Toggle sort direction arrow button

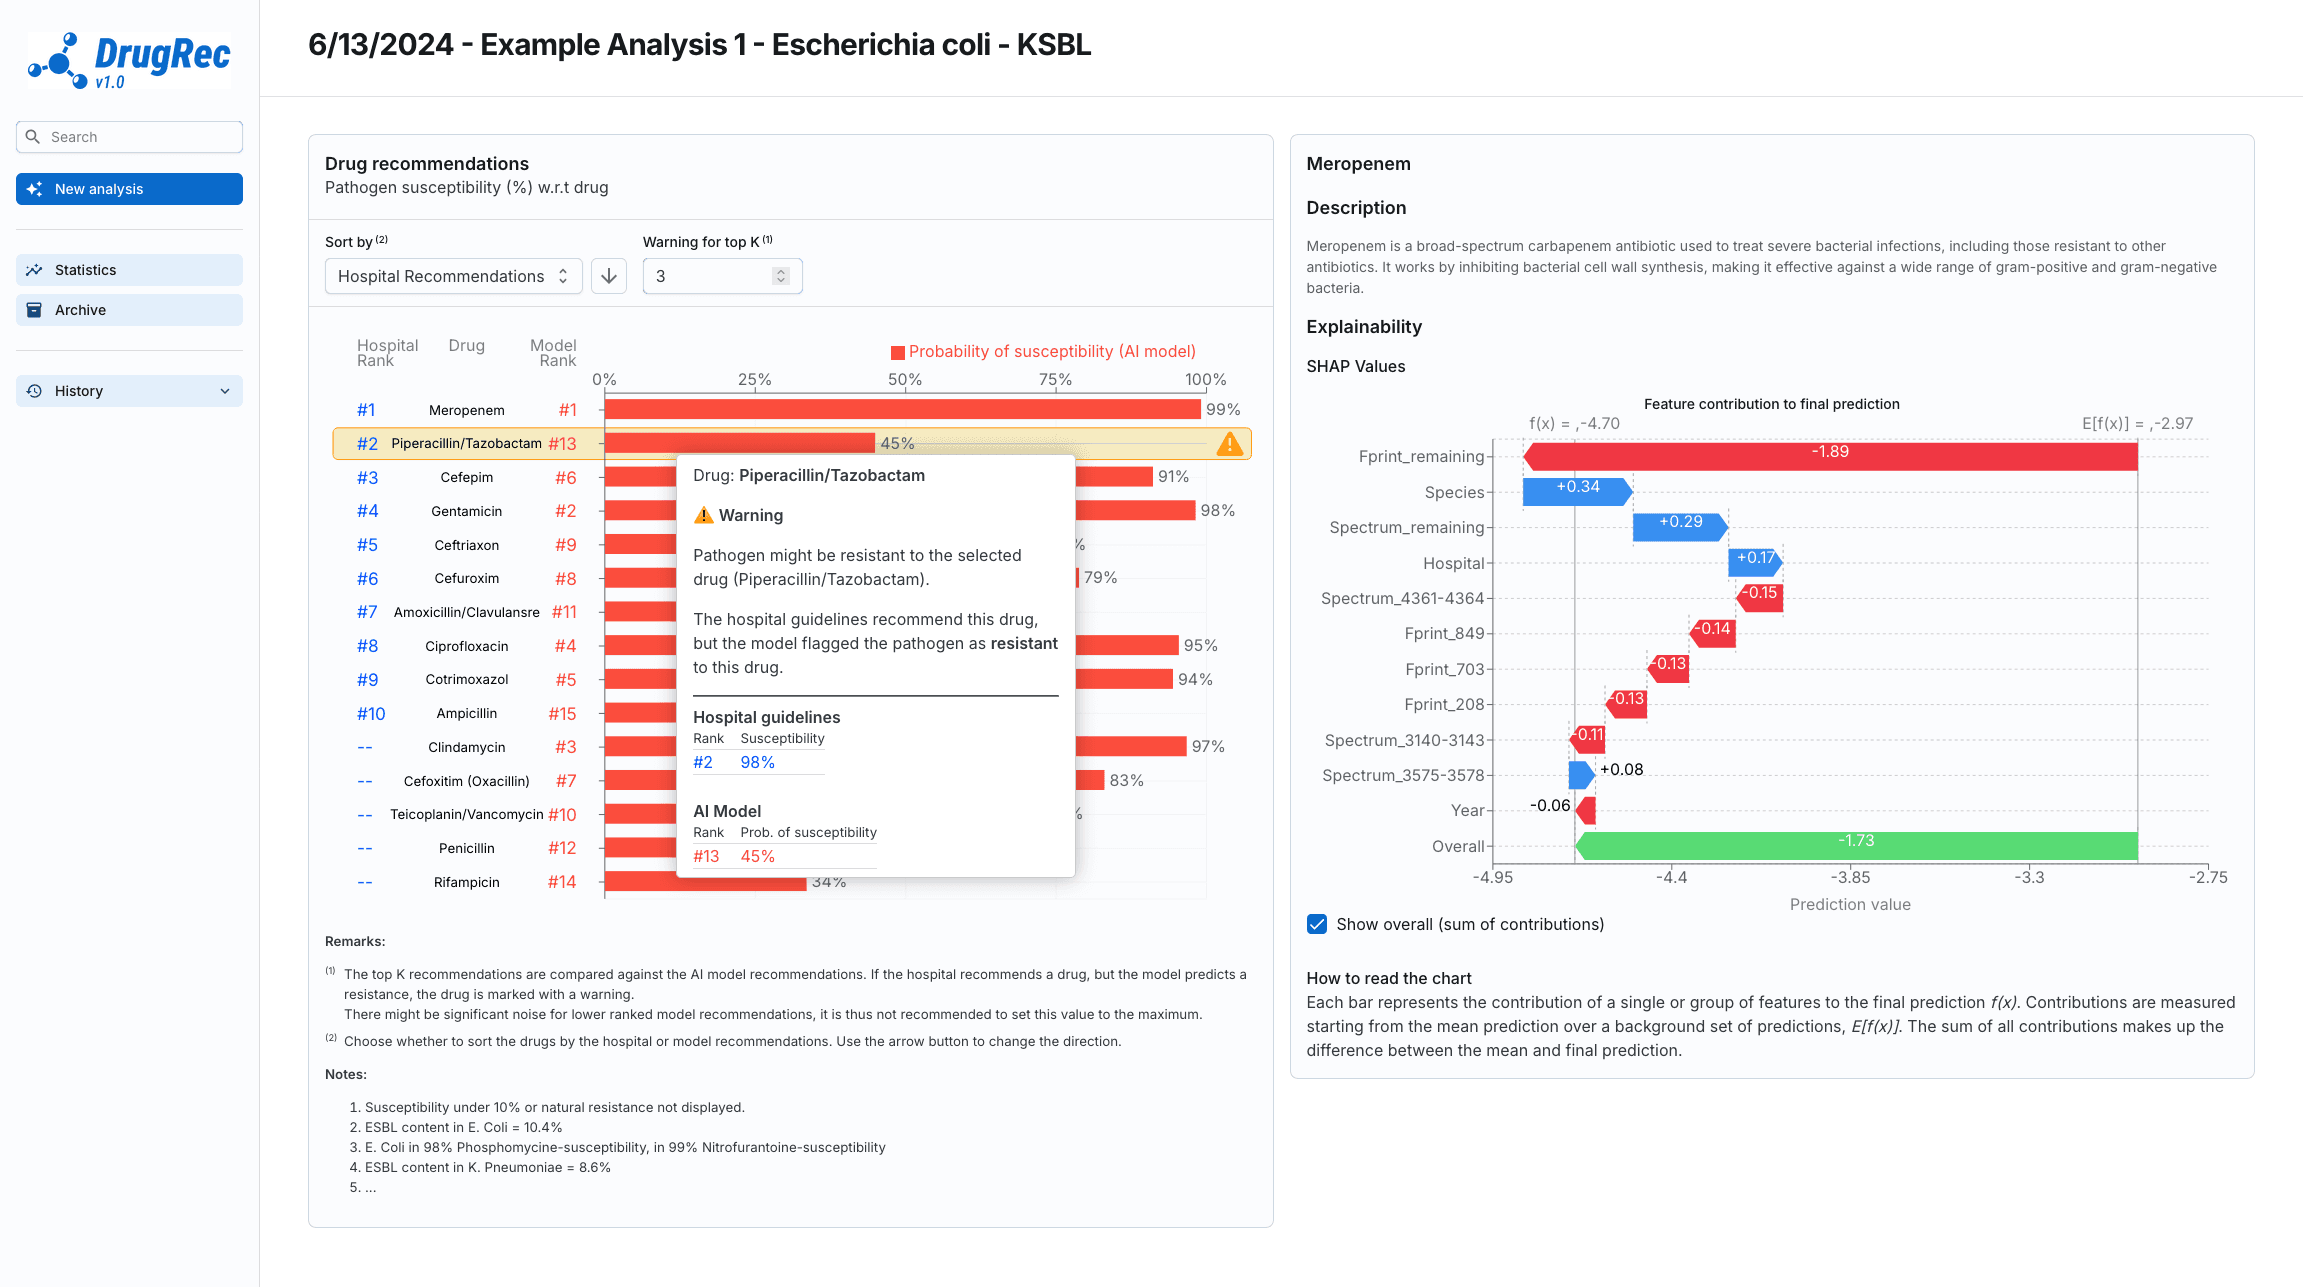[609, 276]
